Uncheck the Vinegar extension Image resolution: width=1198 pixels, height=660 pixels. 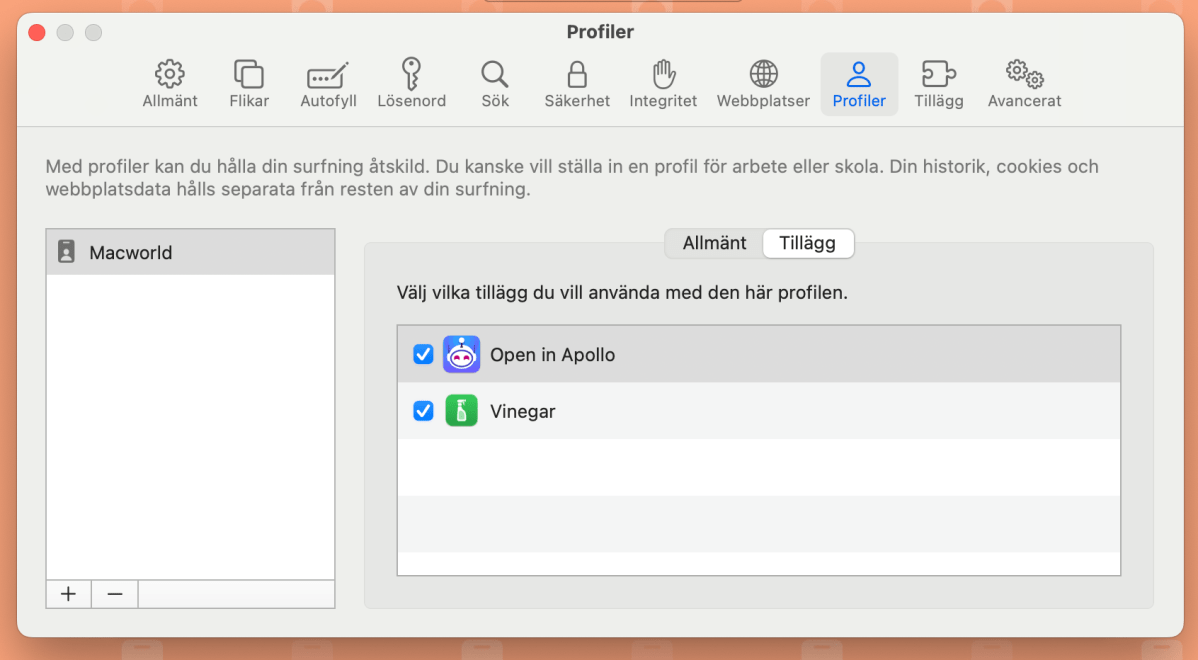coord(422,410)
